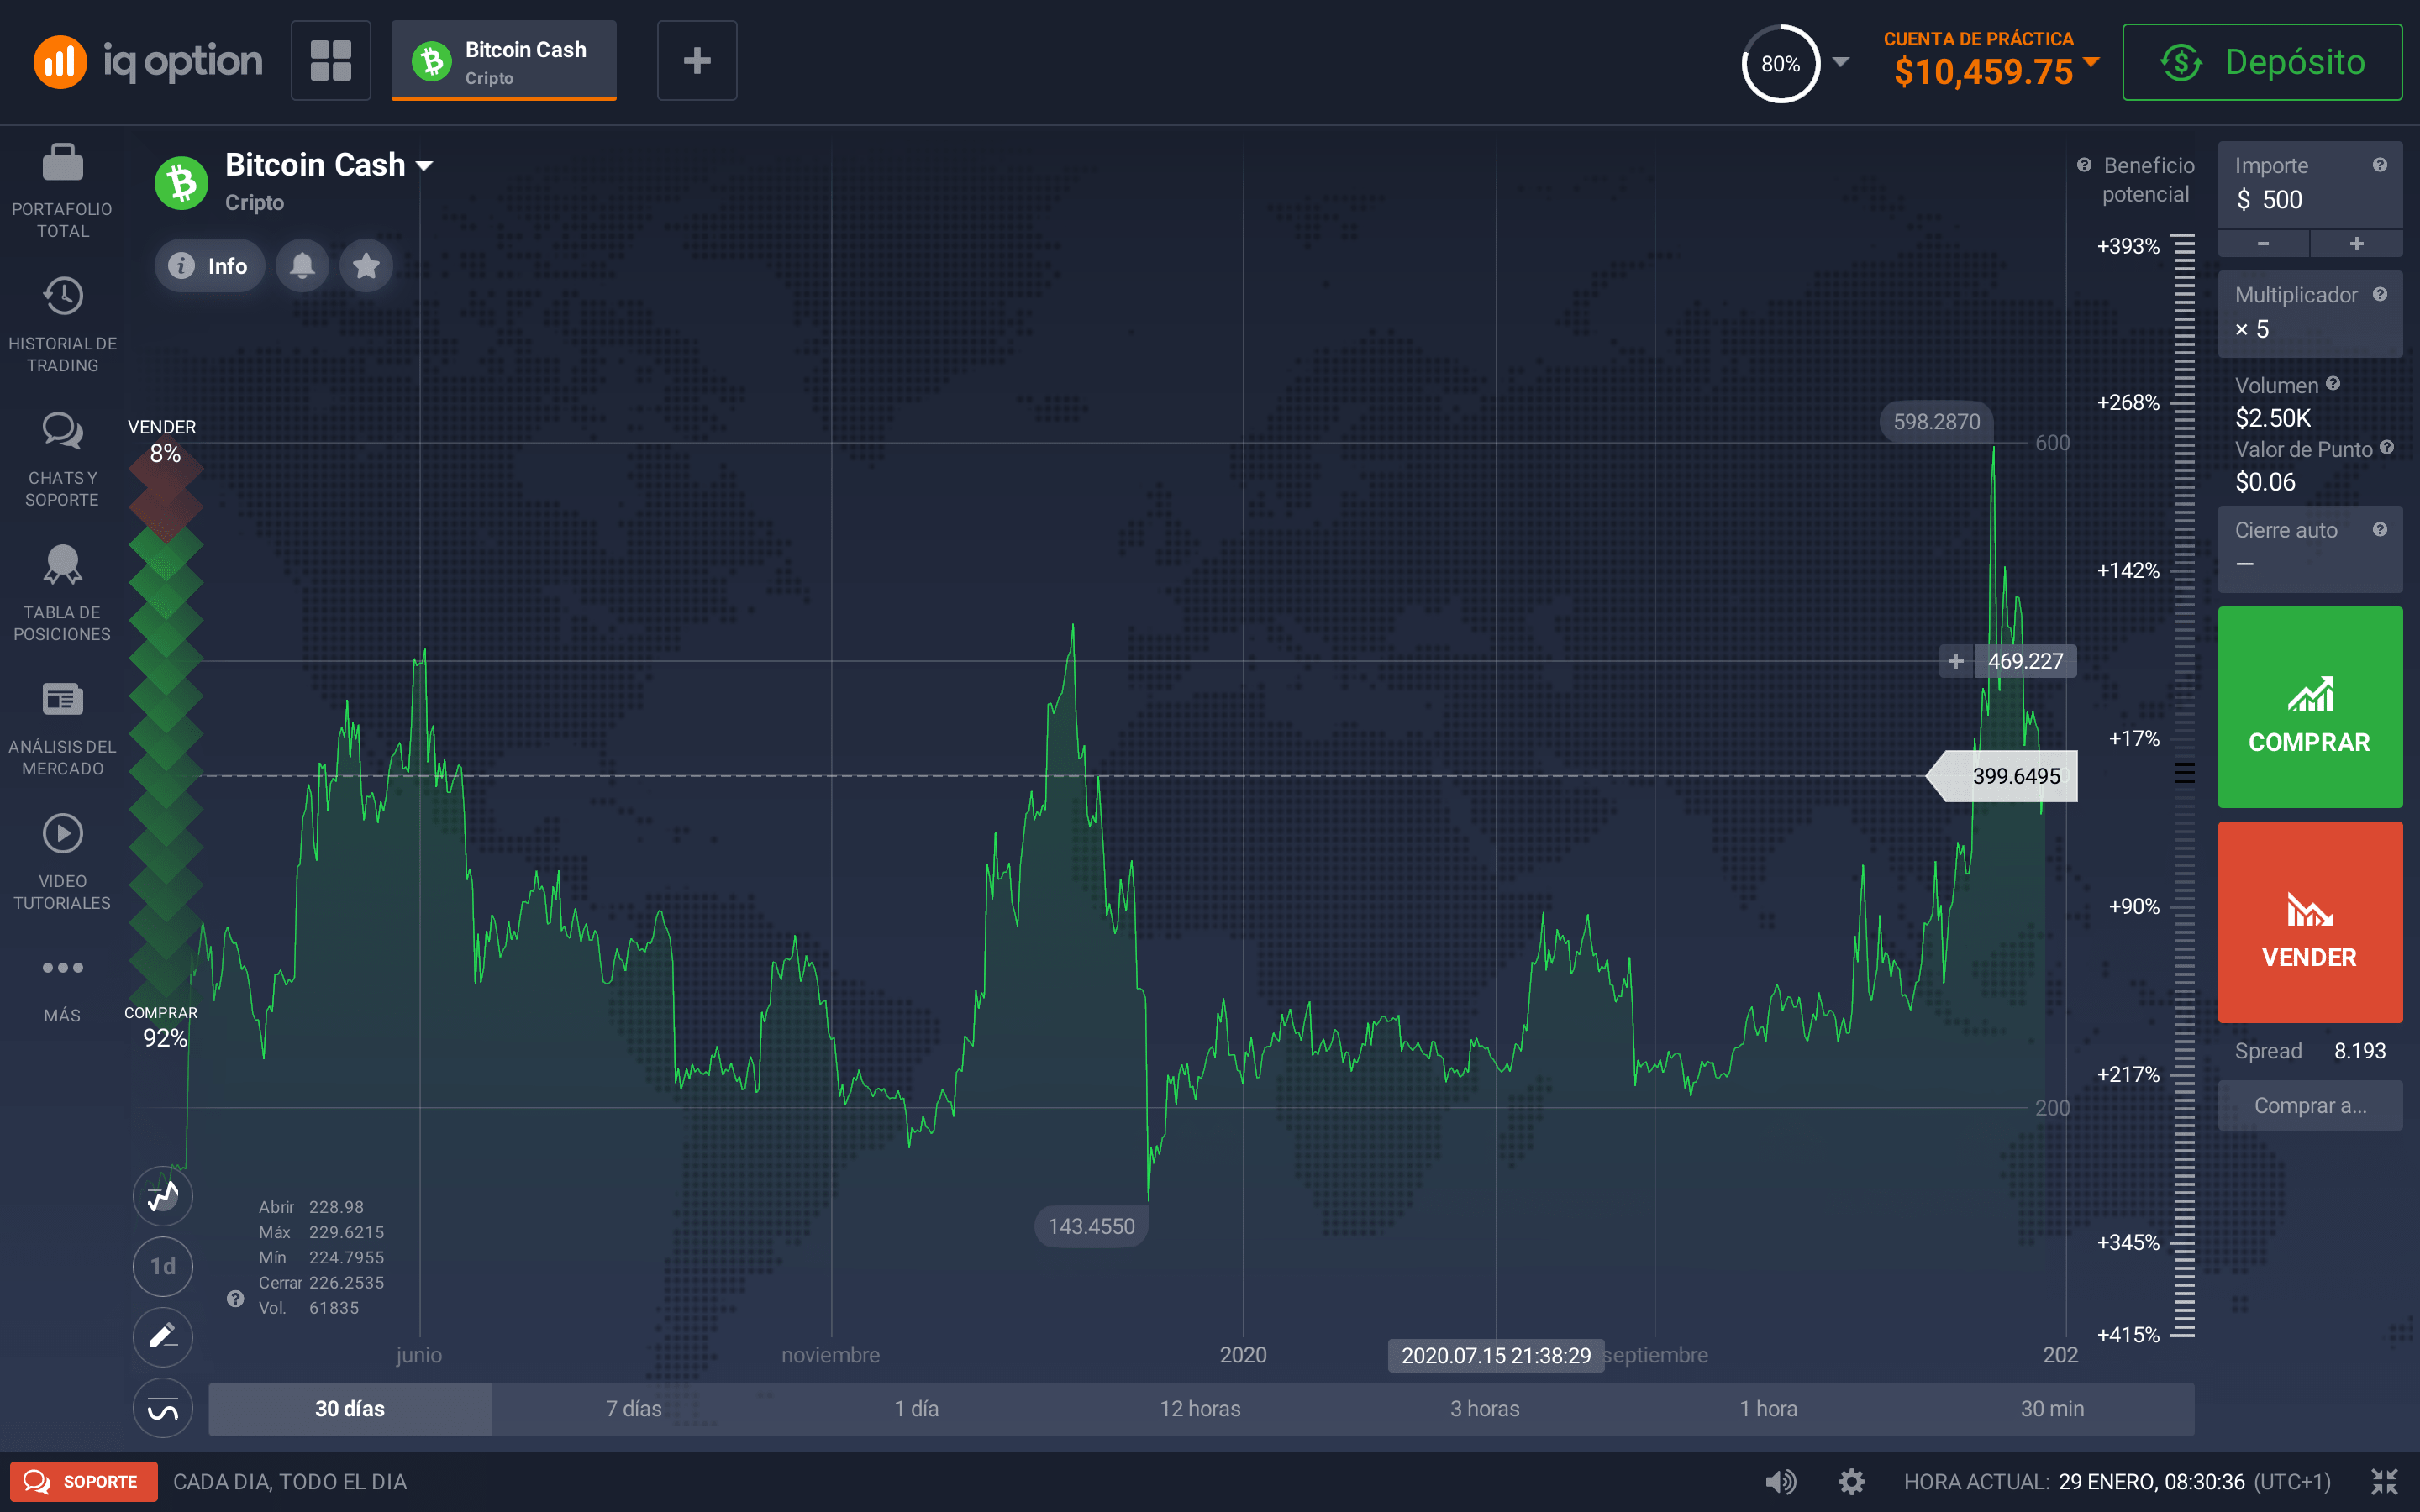Click help icon beside candle data readout
Viewport: 2420px width, 1512px height.
(235, 1298)
